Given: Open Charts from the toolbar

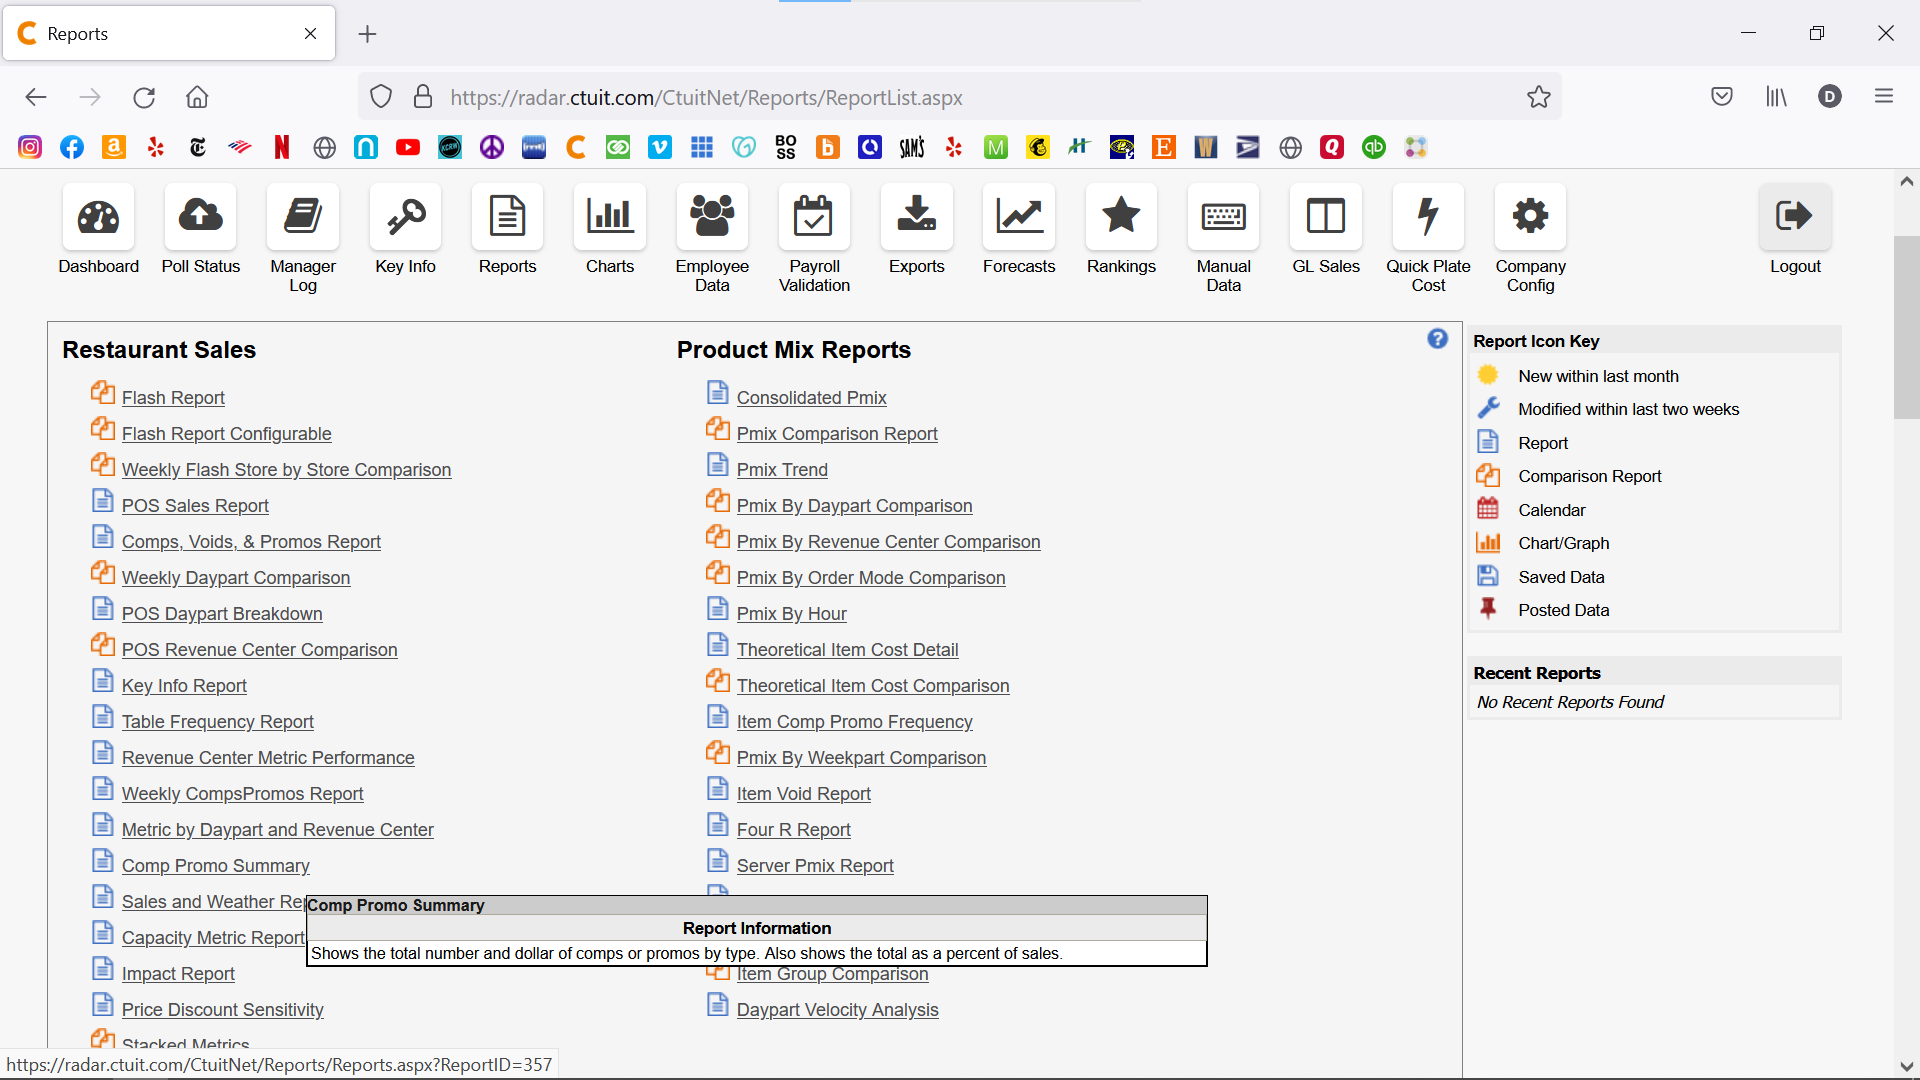Looking at the screenshot, I should coord(610,217).
